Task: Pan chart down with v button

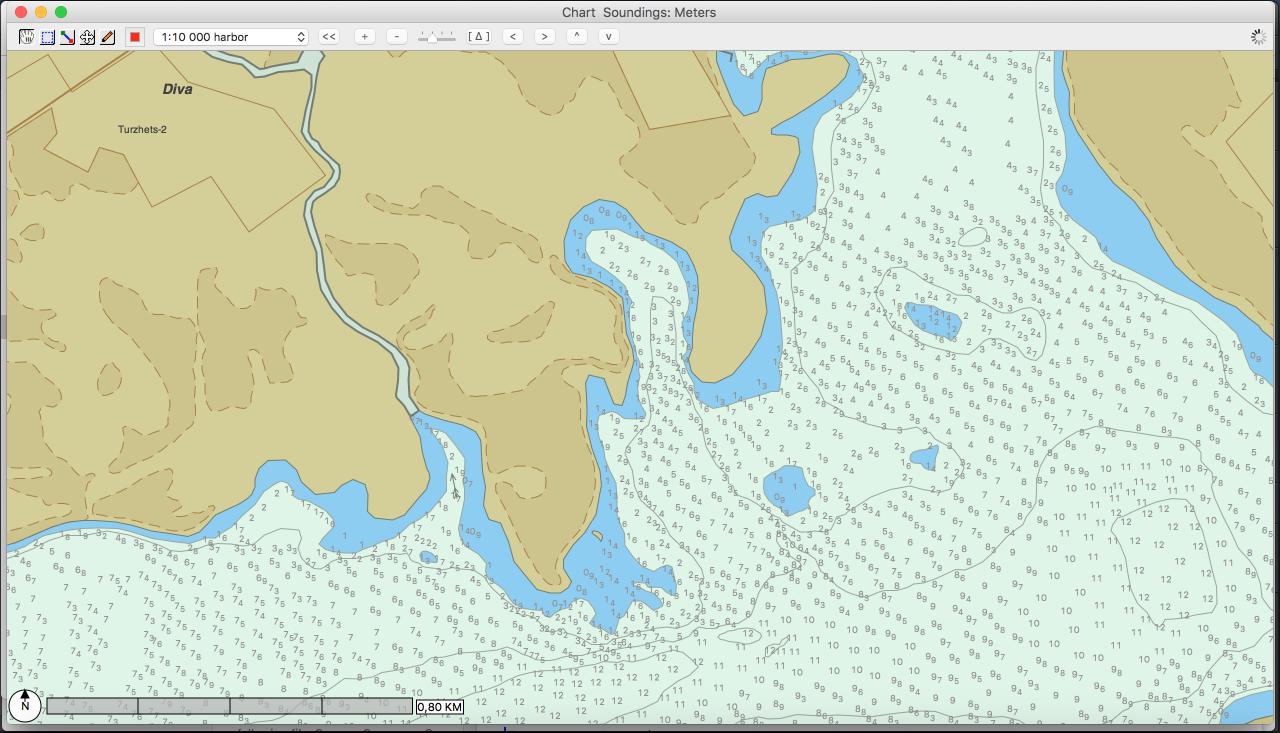Action: [608, 36]
